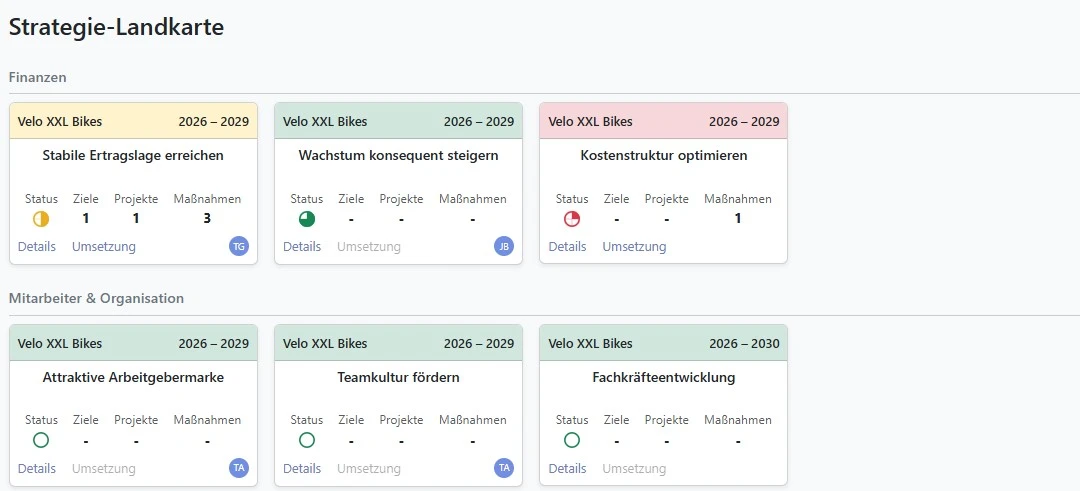
Task: Open Details of Wachstum konsequent steigern
Action: coord(302,247)
